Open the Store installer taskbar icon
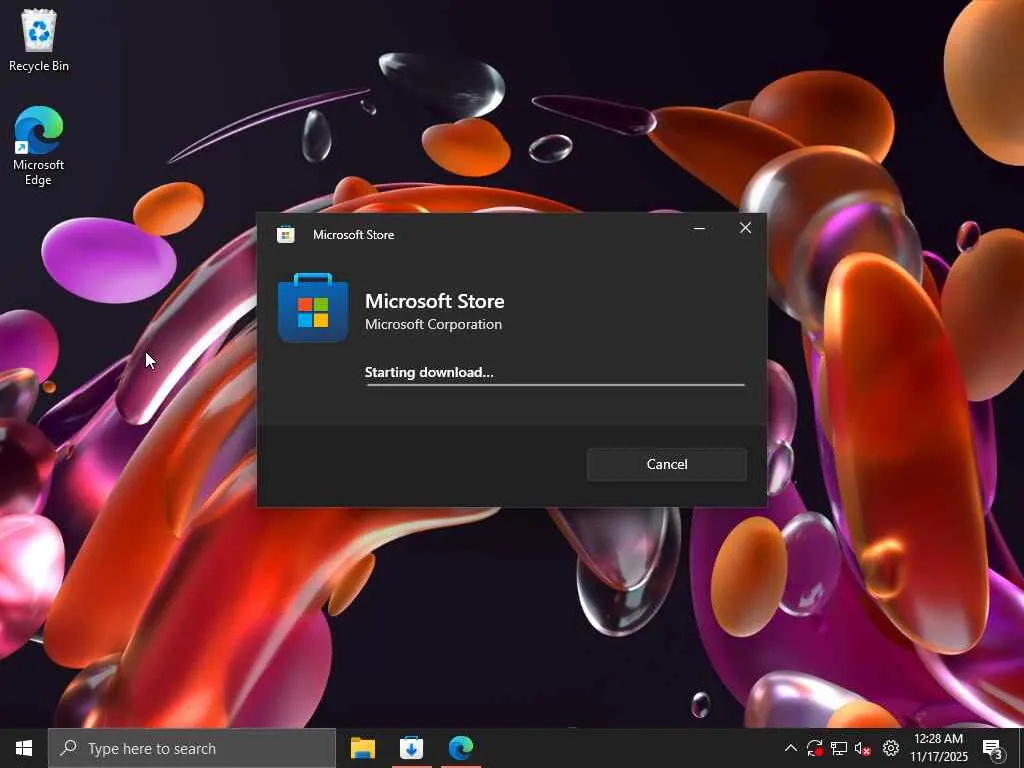The height and width of the screenshot is (768, 1024). pos(411,748)
